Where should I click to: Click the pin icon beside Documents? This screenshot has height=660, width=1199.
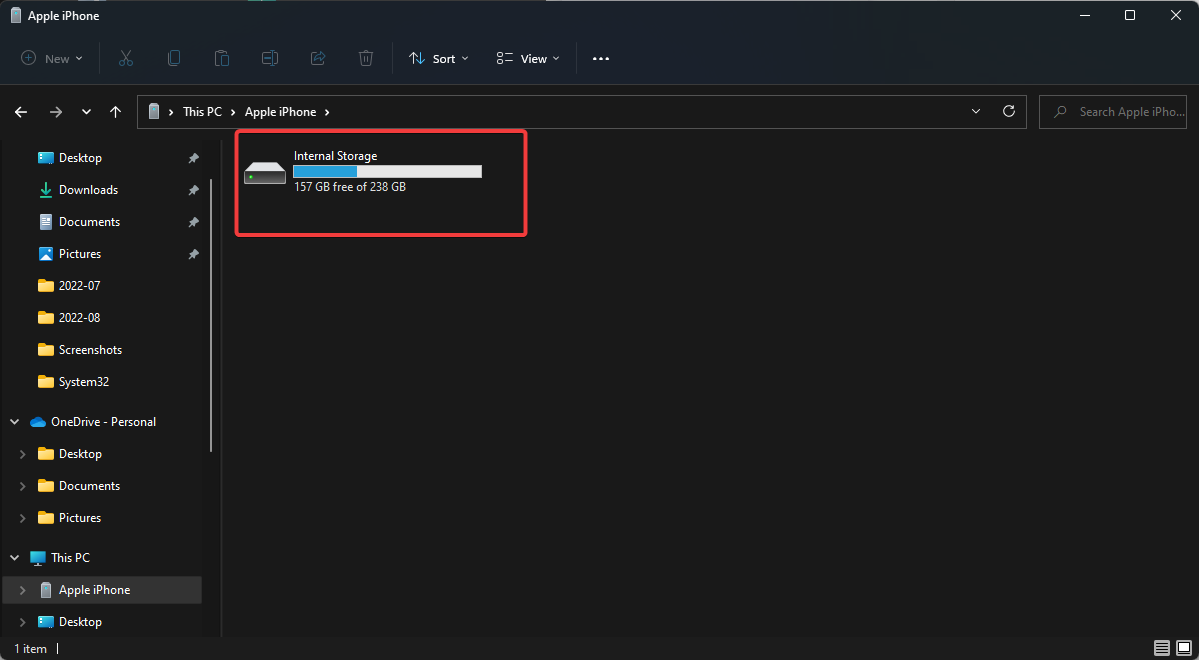(x=193, y=222)
